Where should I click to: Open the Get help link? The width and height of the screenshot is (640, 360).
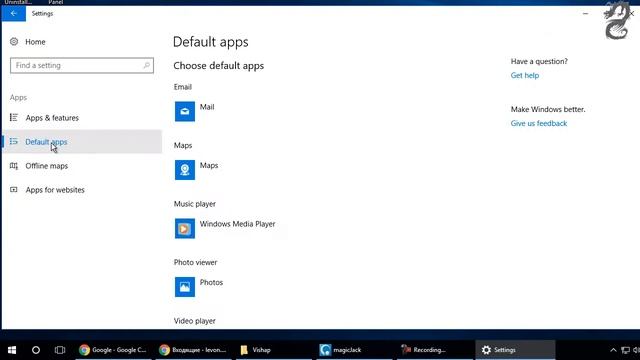(525, 76)
